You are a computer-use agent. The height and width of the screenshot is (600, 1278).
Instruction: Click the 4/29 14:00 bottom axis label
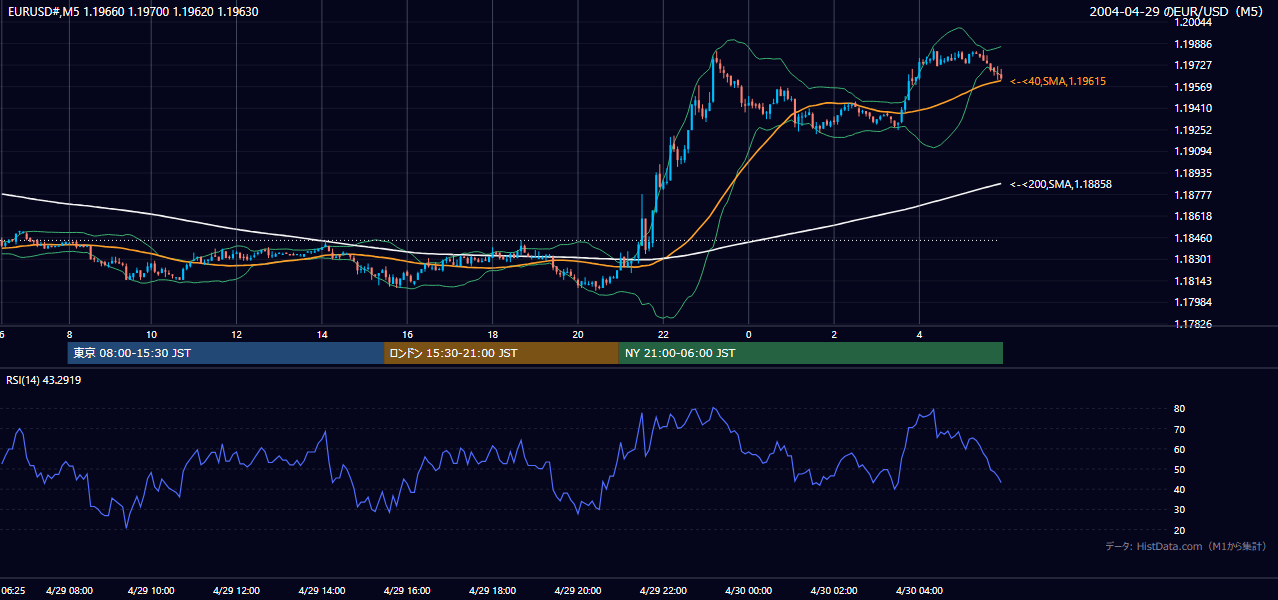point(321,590)
